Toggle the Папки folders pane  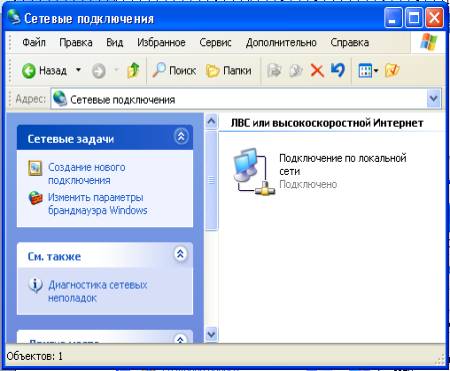pos(229,71)
